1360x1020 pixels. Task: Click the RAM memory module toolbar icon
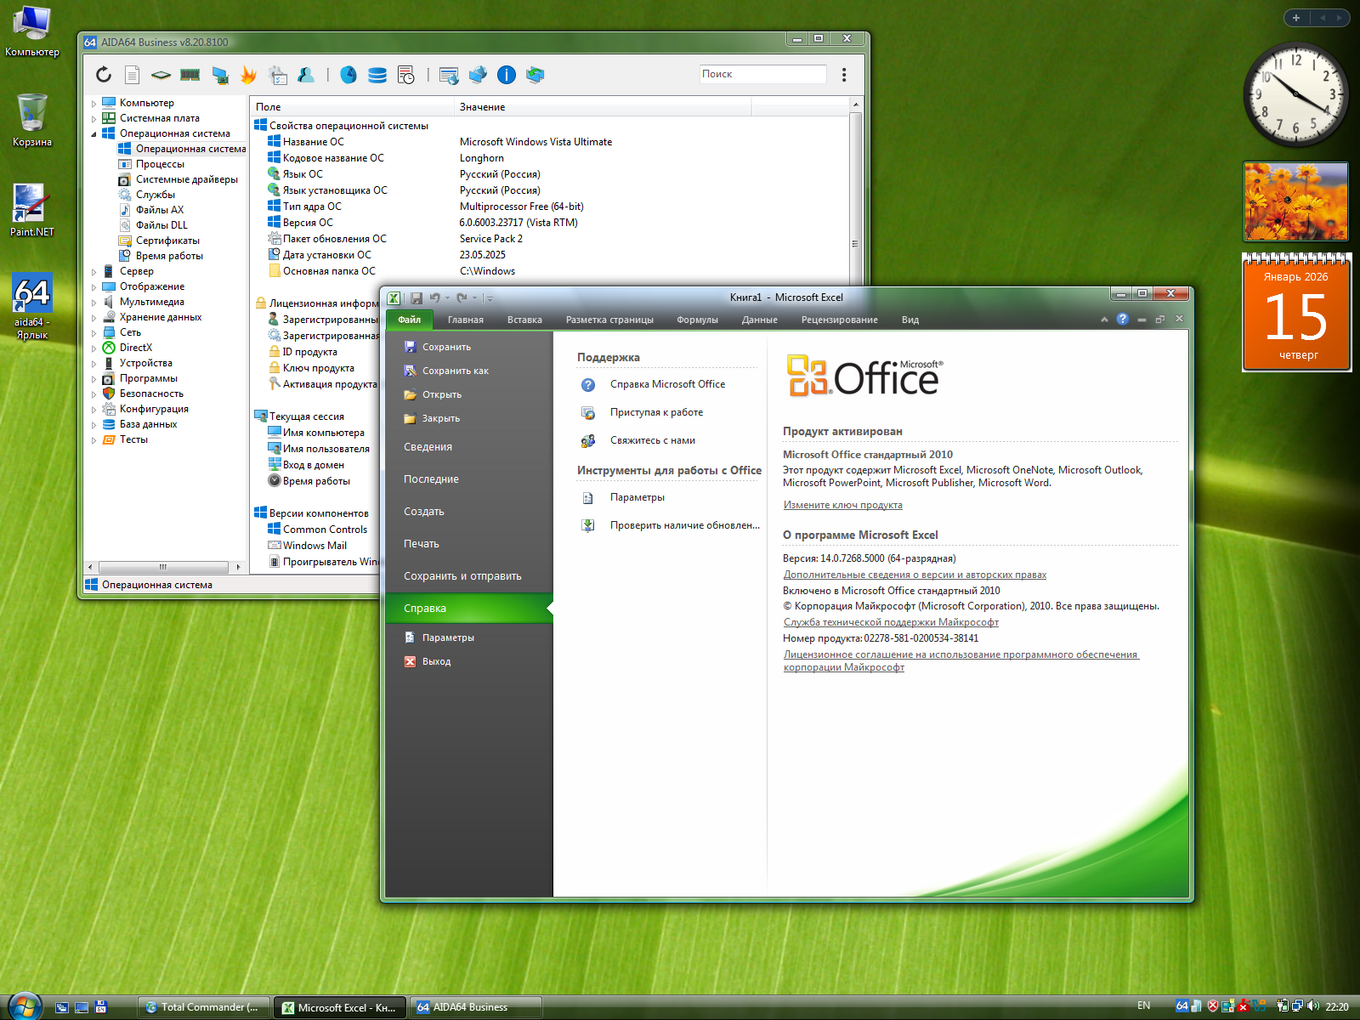pyautogui.click(x=190, y=75)
